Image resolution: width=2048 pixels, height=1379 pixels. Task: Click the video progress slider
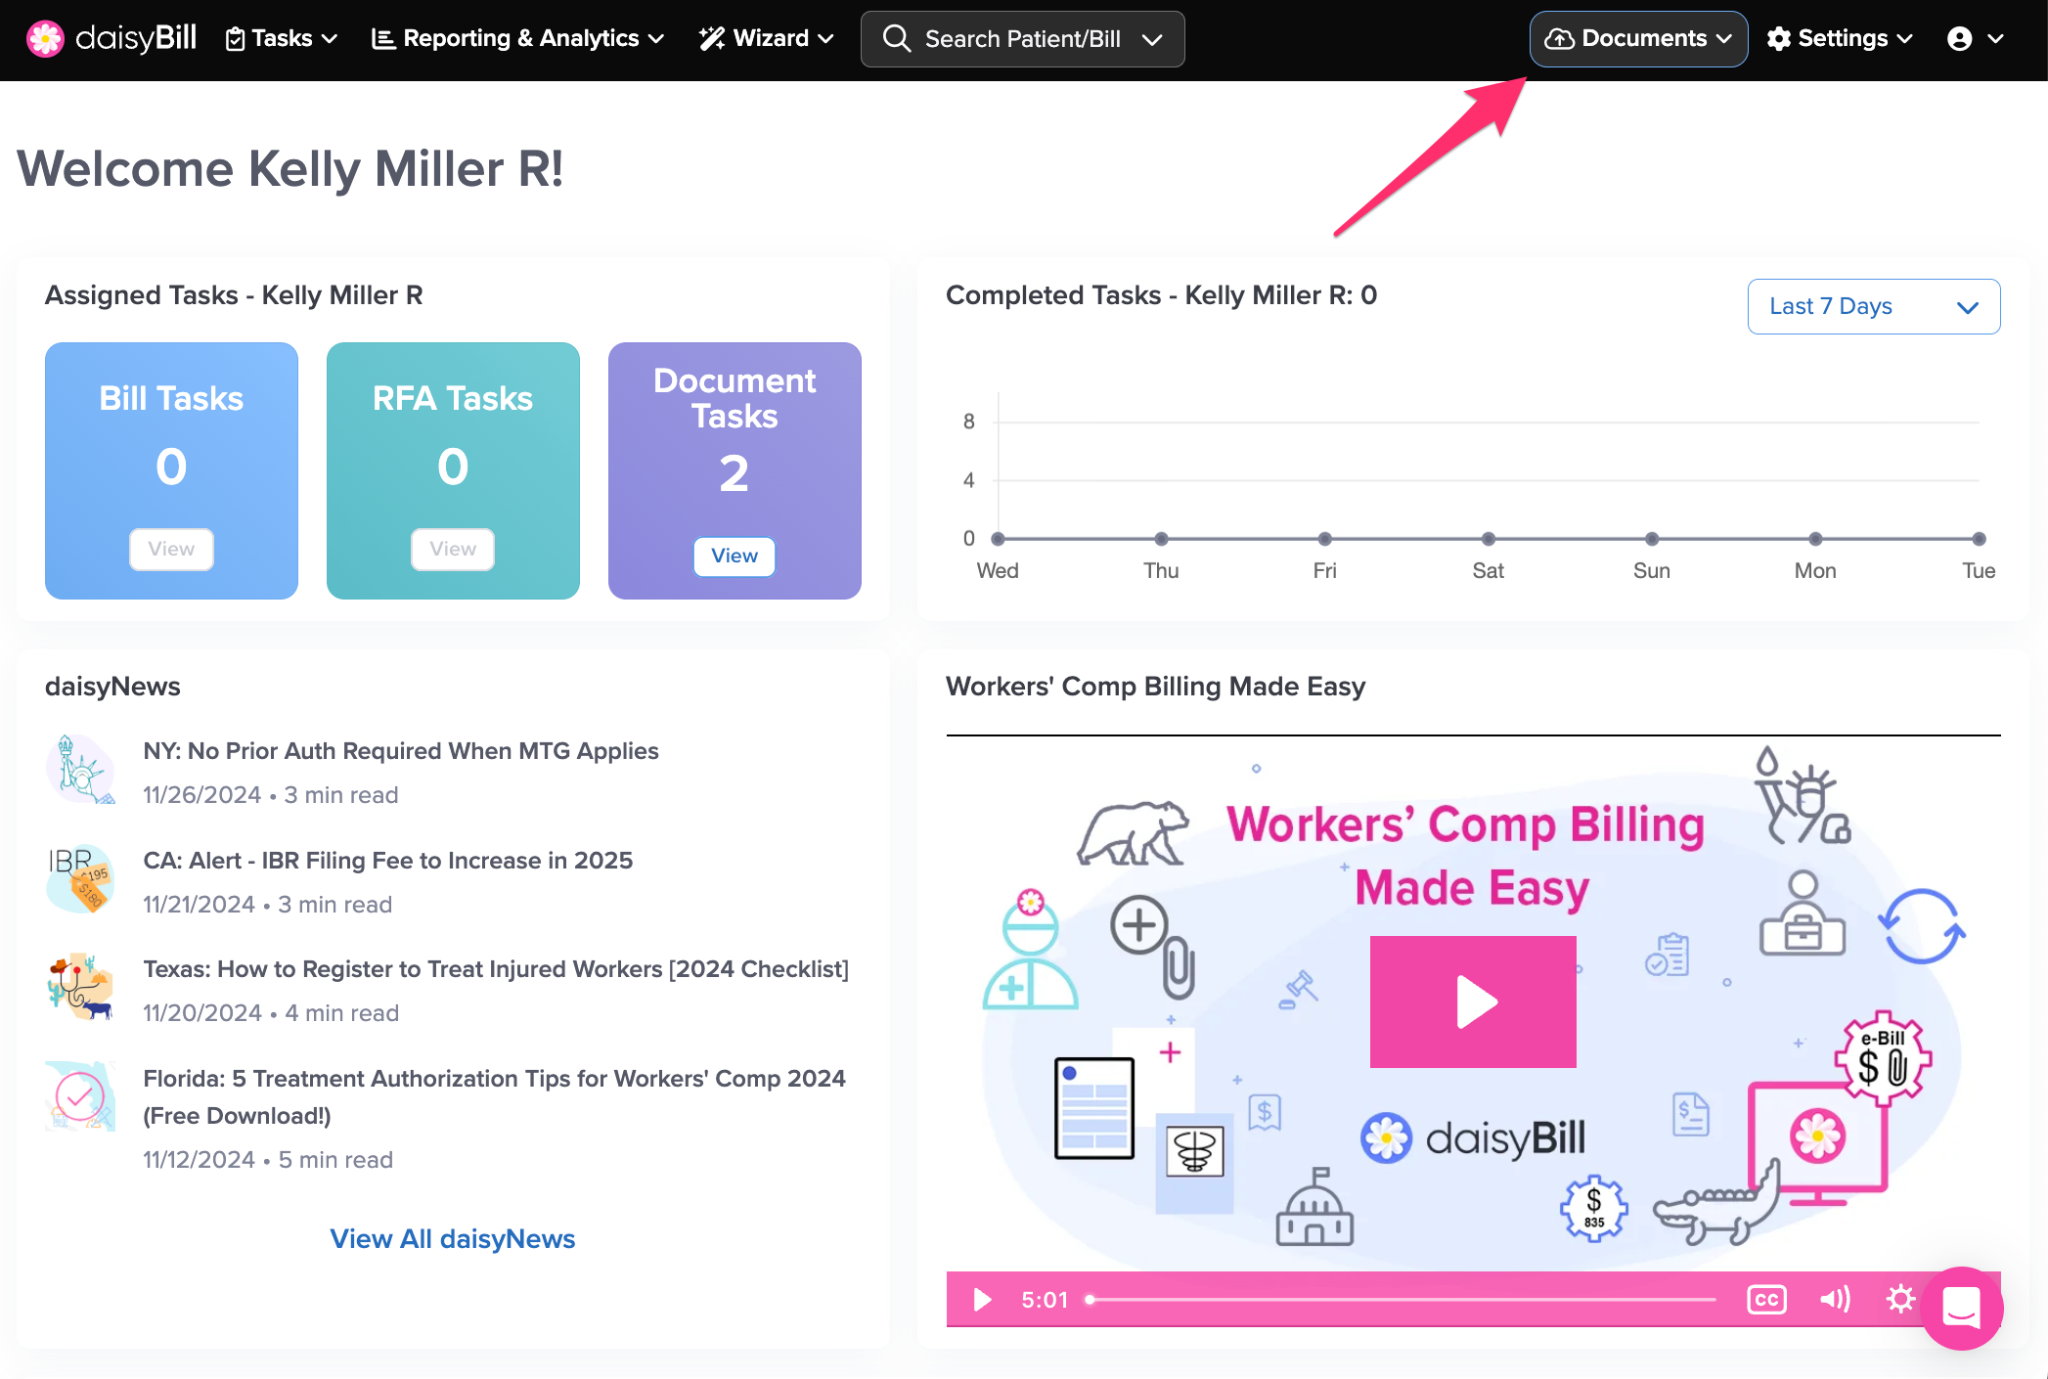[x=1400, y=1299]
